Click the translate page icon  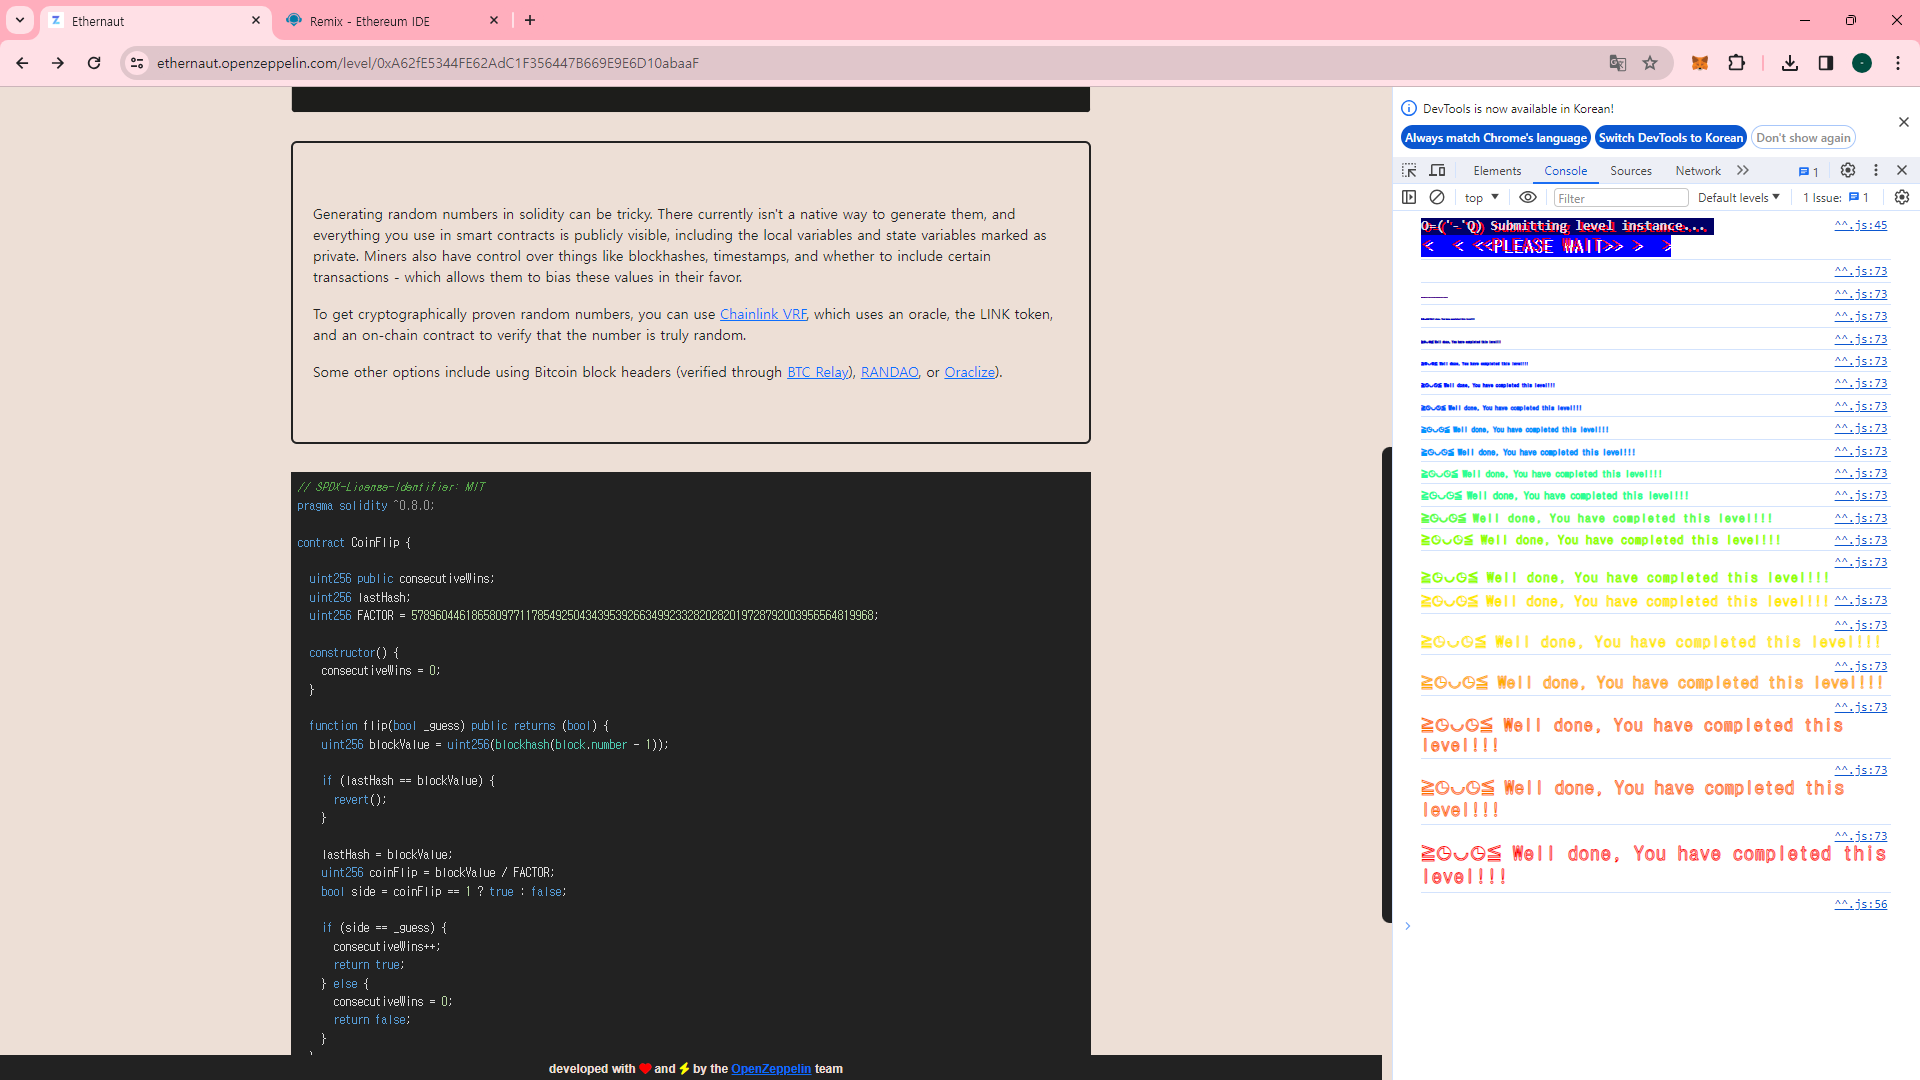(1618, 63)
